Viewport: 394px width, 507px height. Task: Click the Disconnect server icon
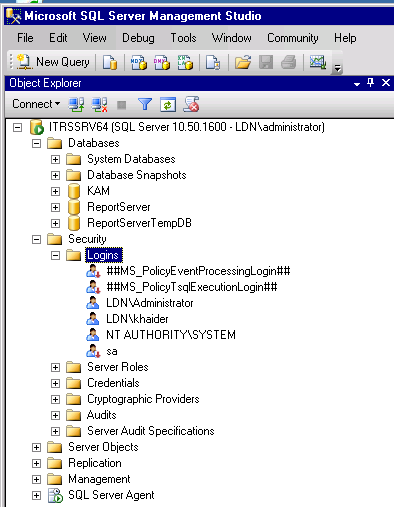point(100,105)
